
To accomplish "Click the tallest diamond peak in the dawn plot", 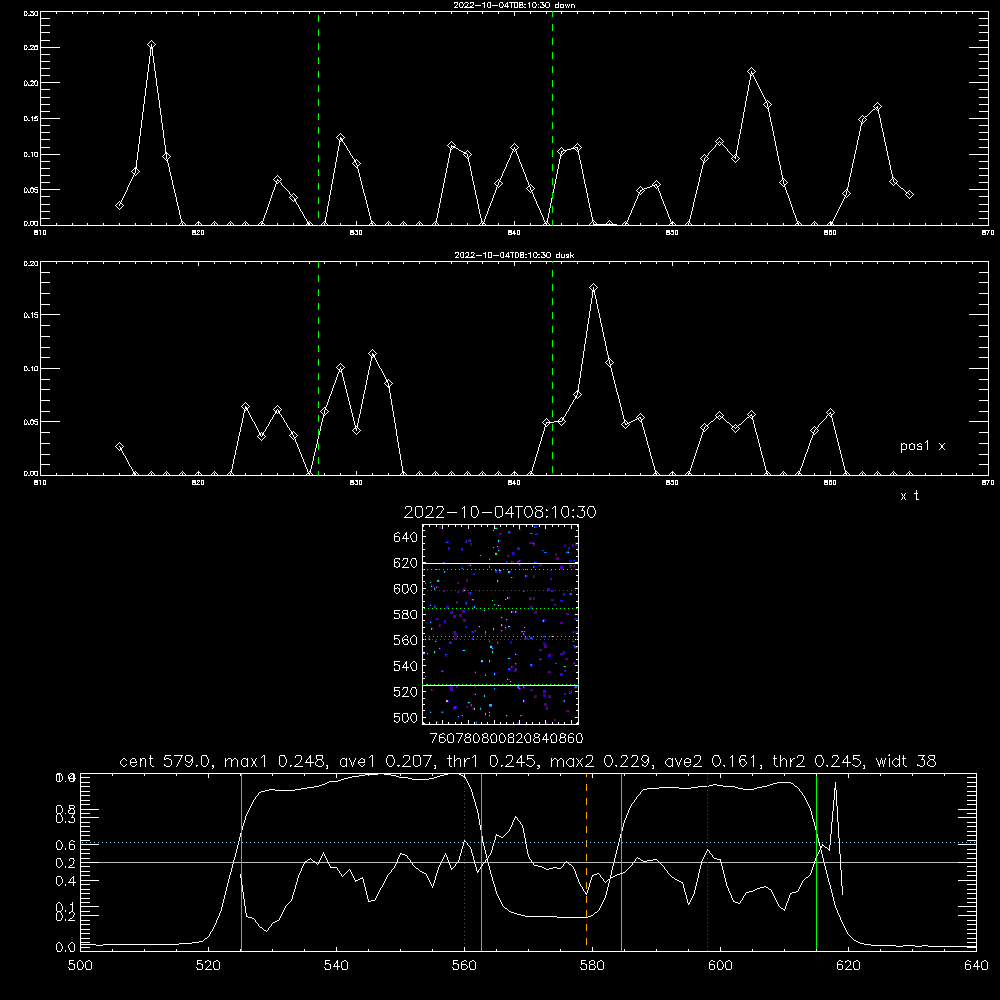I will tap(151, 45).
